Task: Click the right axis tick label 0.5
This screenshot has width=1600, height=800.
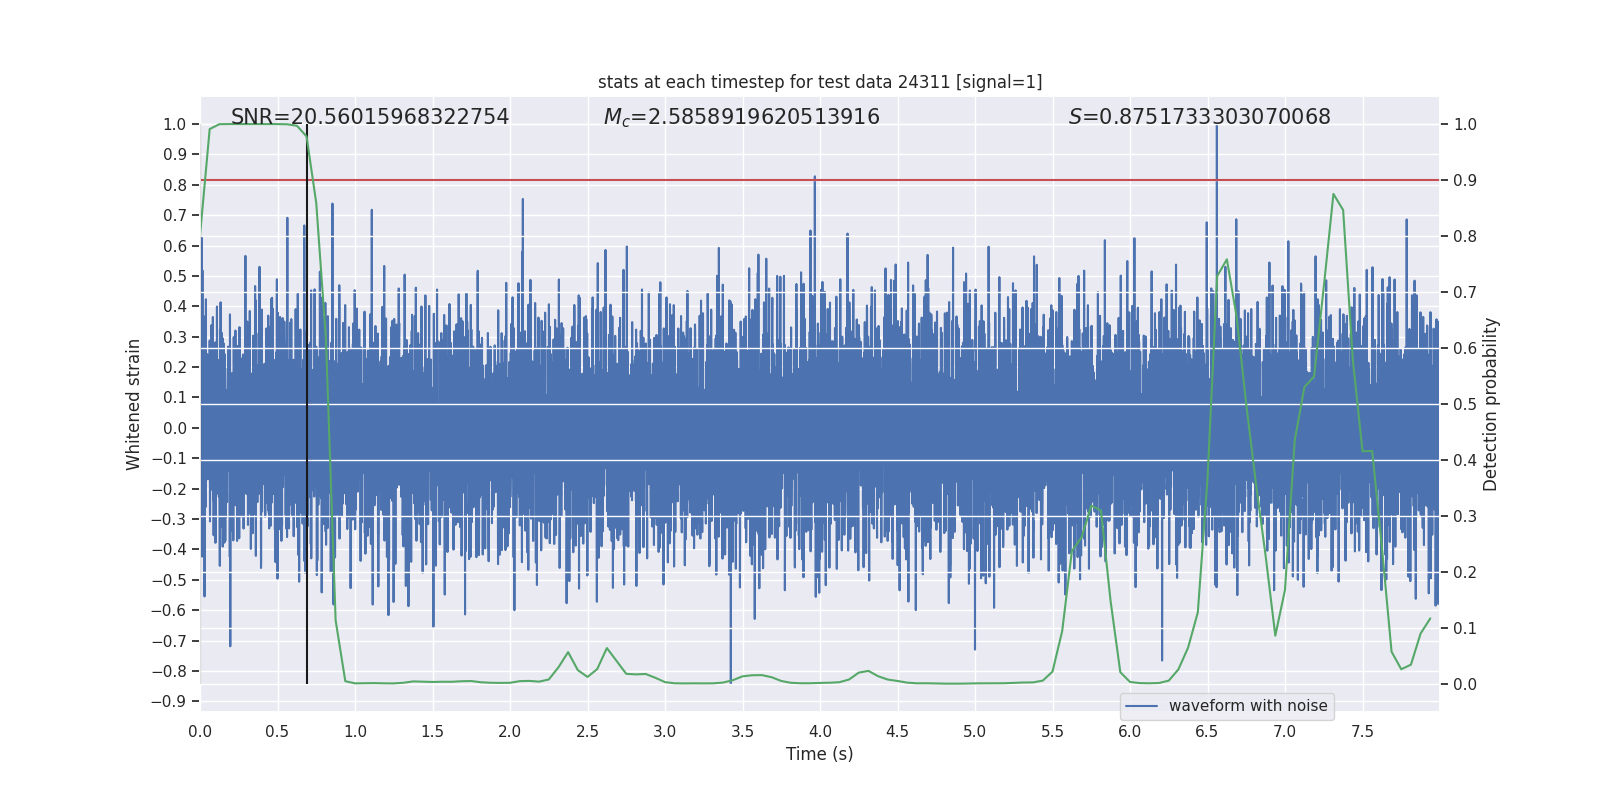Action: 1465,404
